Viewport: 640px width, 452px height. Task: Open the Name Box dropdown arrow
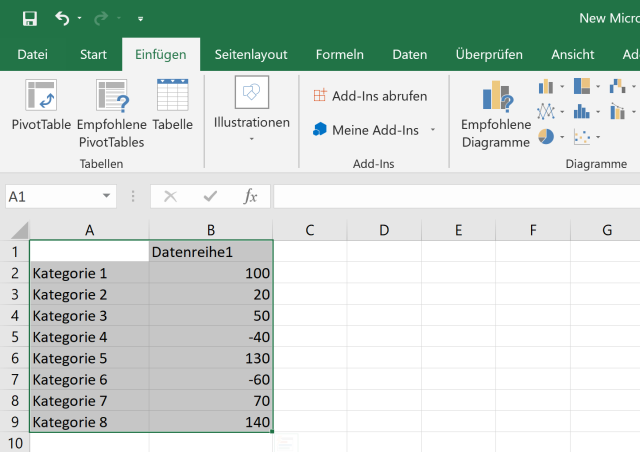pos(106,197)
